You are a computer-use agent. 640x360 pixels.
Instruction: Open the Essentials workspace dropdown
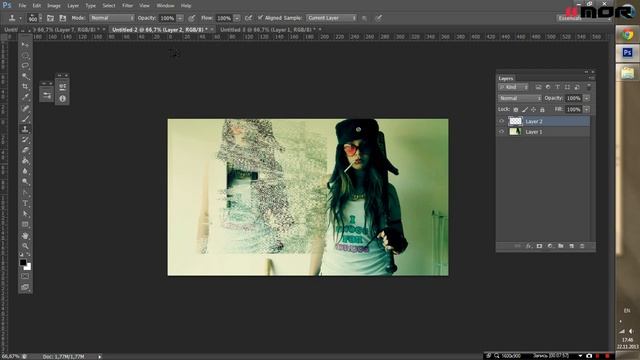point(584,18)
